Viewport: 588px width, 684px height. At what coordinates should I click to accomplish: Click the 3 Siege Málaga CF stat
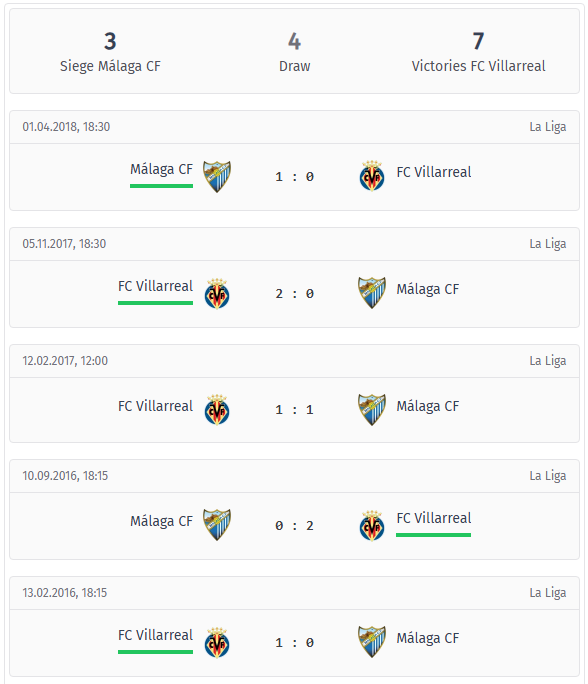tap(110, 52)
